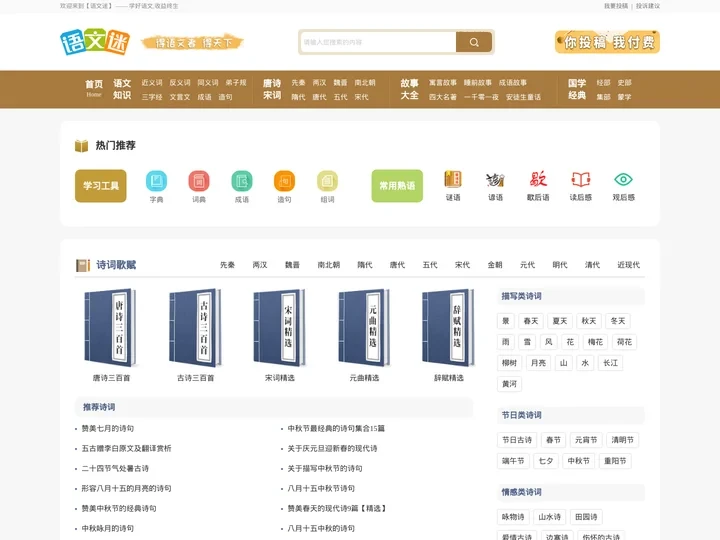Image resolution: width=720 pixels, height=540 pixels.
Task: Open the 辞赋精选 book cover
Action: tap(449, 328)
